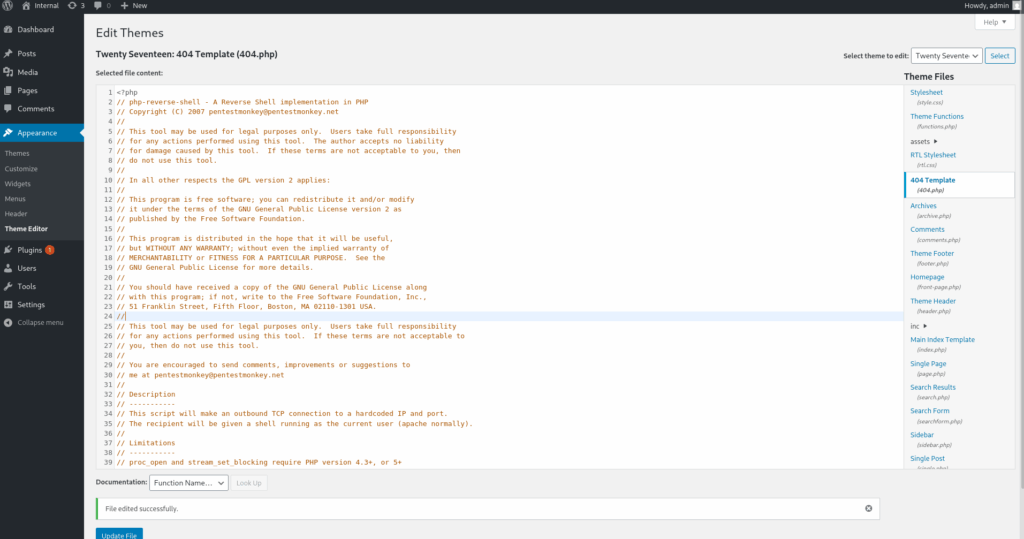This screenshot has height=539, width=1024.
Task: Open the Function Name documentation dropdown
Action: (x=189, y=483)
